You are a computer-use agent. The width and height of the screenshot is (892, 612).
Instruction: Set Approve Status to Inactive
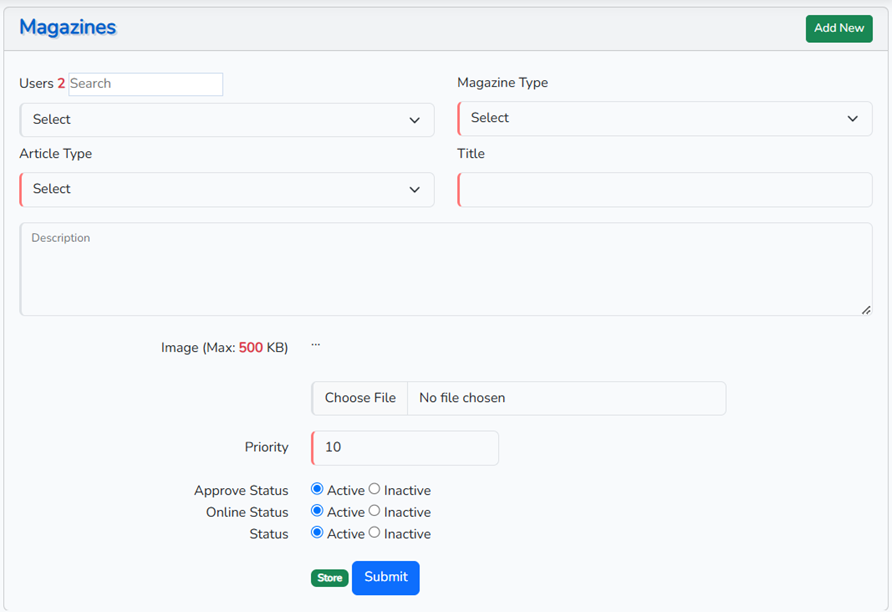point(374,490)
